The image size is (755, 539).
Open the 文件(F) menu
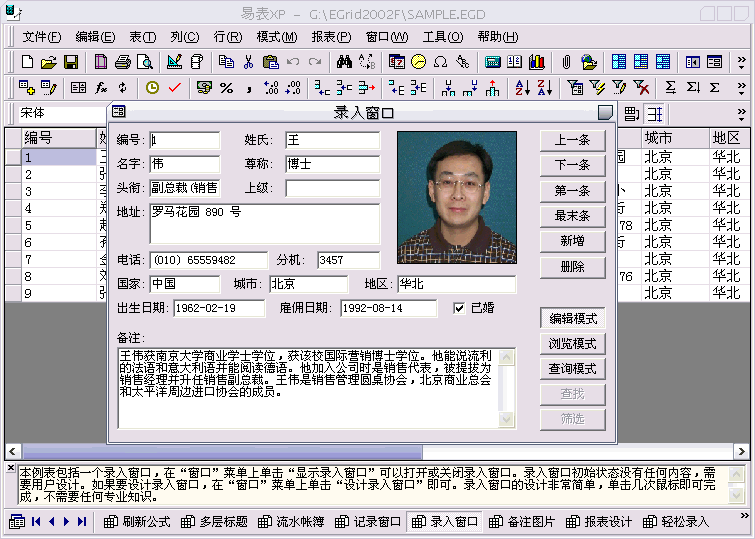(x=42, y=37)
